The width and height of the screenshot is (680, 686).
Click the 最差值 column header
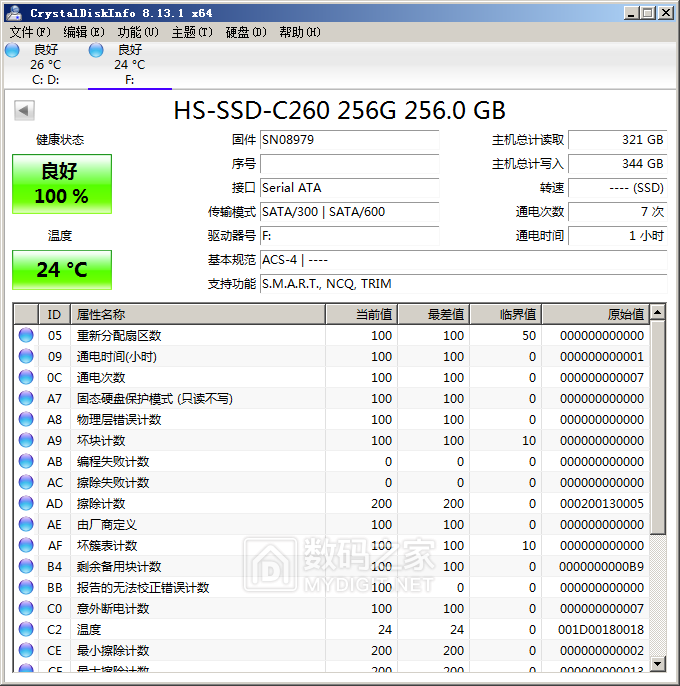click(434, 315)
